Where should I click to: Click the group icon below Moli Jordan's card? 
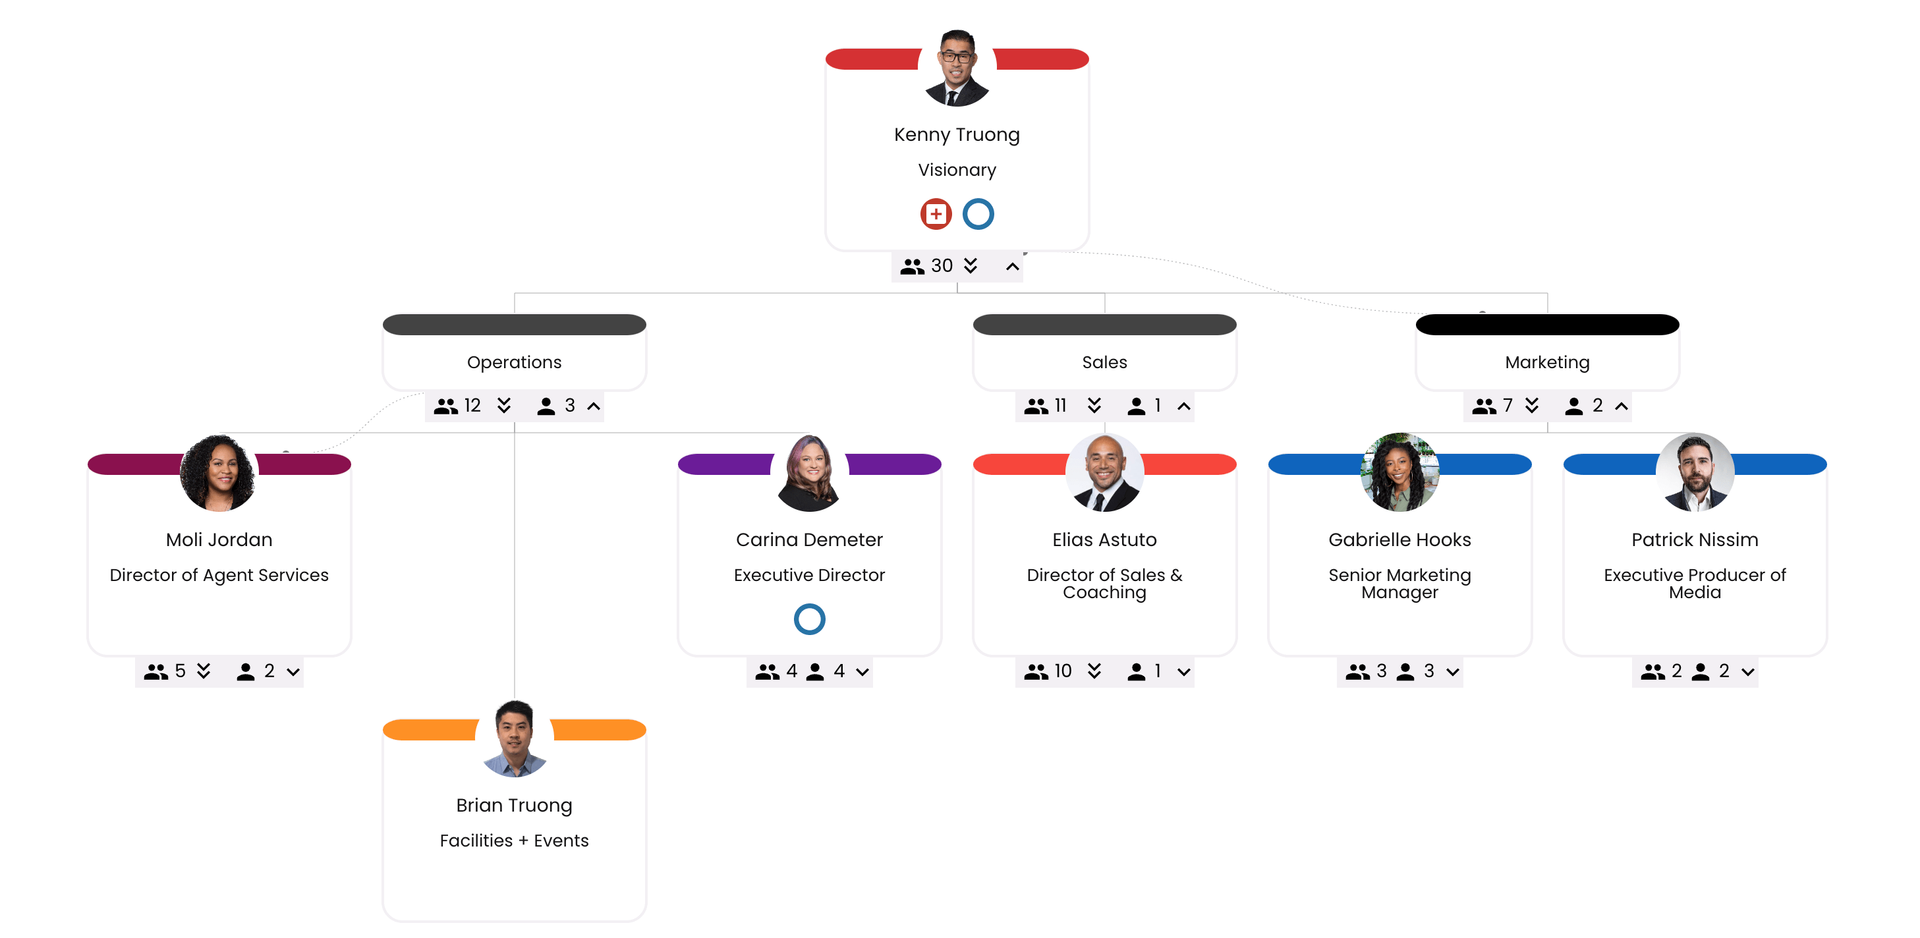[x=156, y=672]
